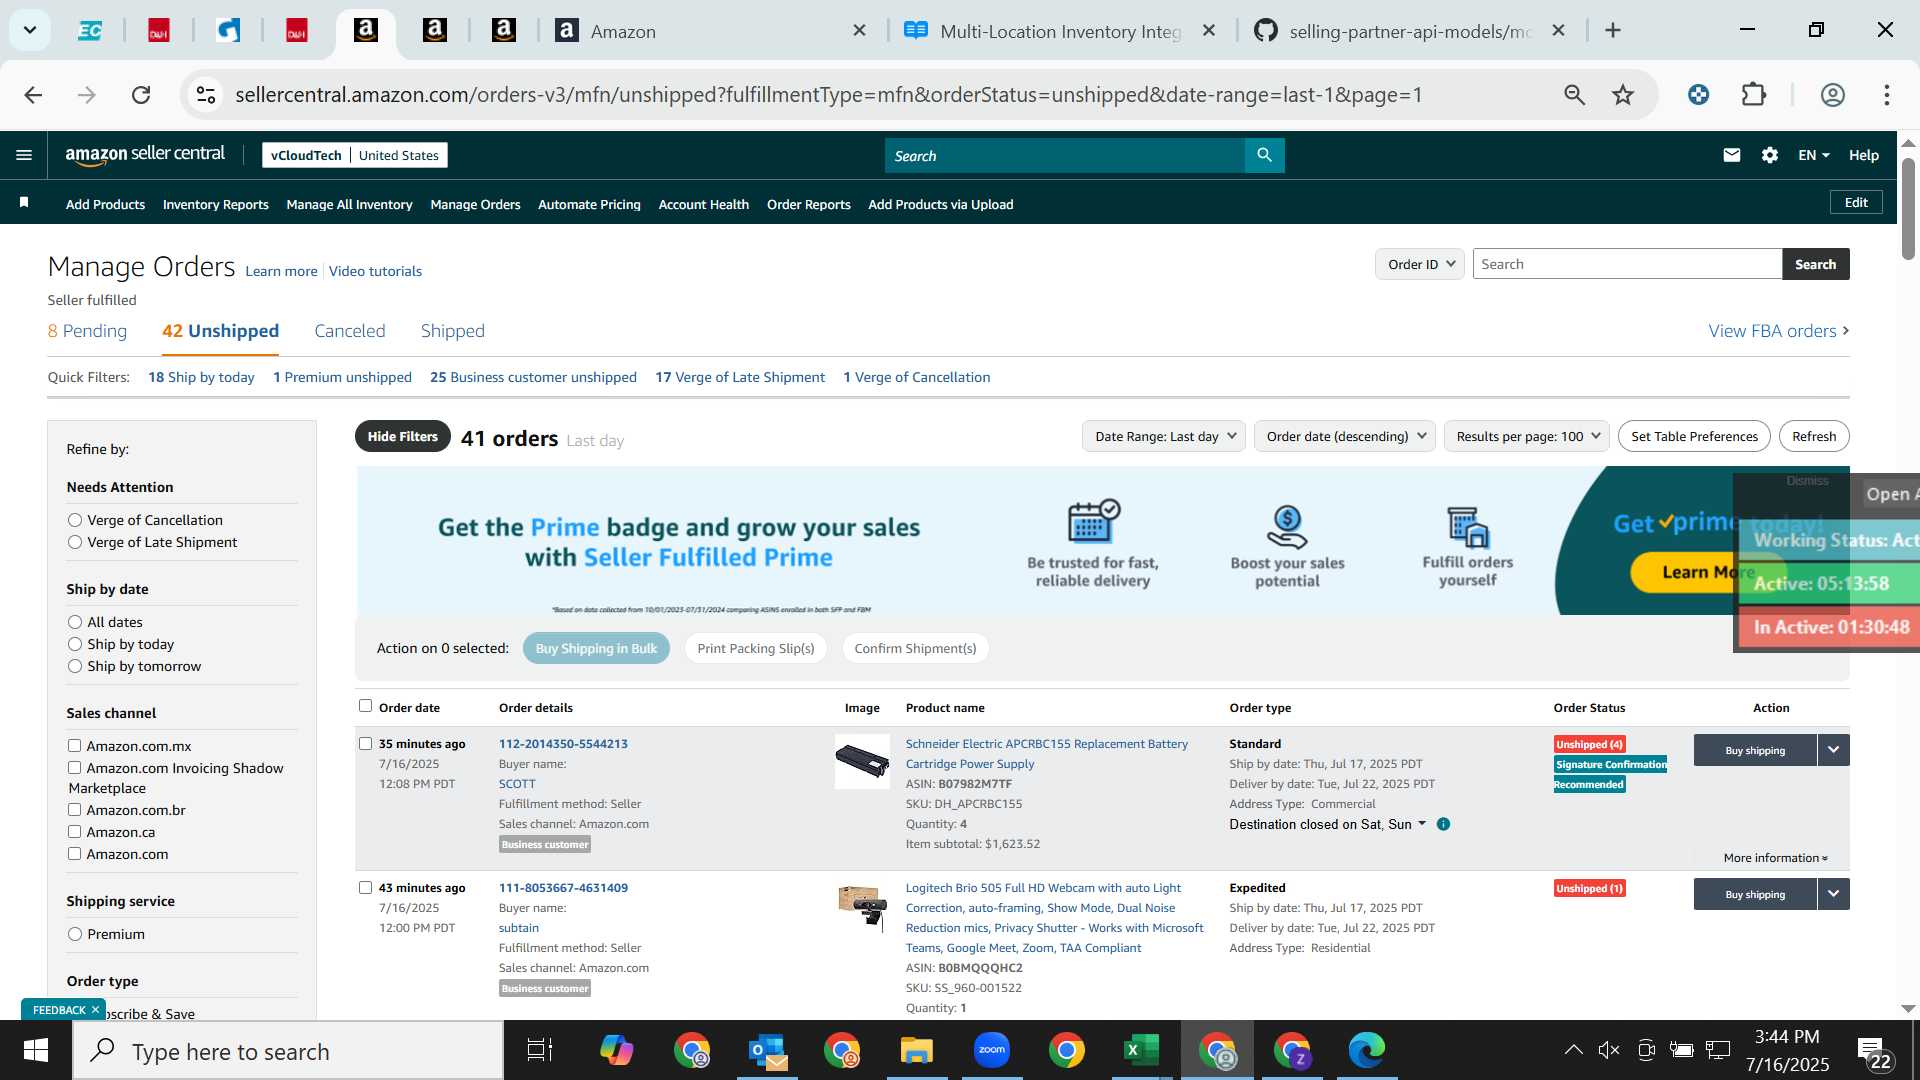Open the Seller Central hamburger menu
1920x1080 pixels.
pyautogui.click(x=24, y=155)
